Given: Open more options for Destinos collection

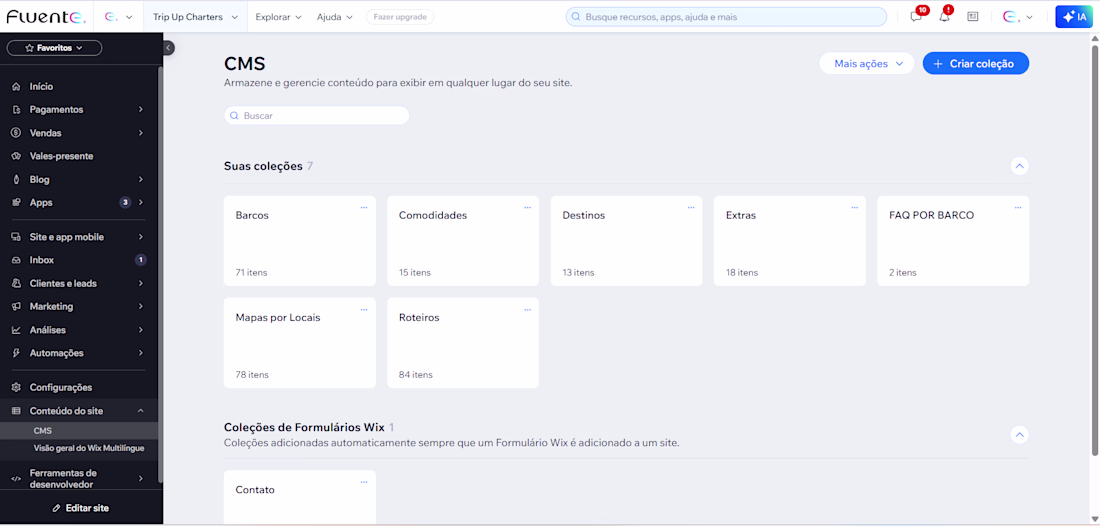Looking at the screenshot, I should [x=691, y=208].
